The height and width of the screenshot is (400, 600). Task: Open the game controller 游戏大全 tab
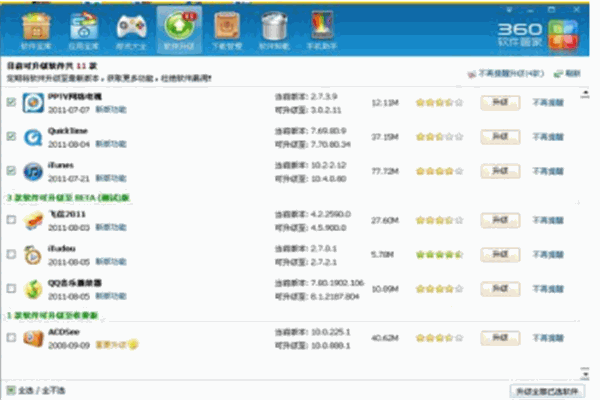[131, 32]
